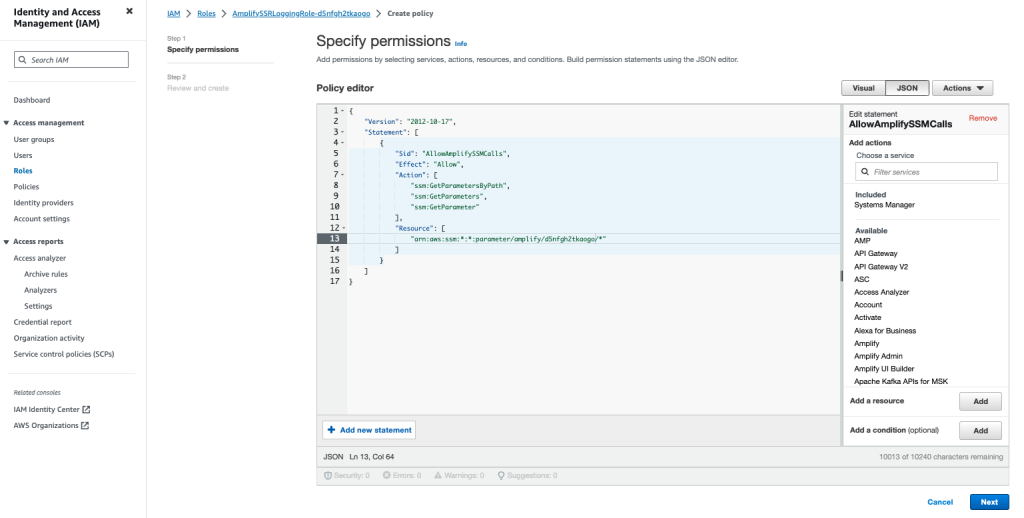Select Roles in the sidebar
The image size is (1024, 518).
[x=23, y=171]
